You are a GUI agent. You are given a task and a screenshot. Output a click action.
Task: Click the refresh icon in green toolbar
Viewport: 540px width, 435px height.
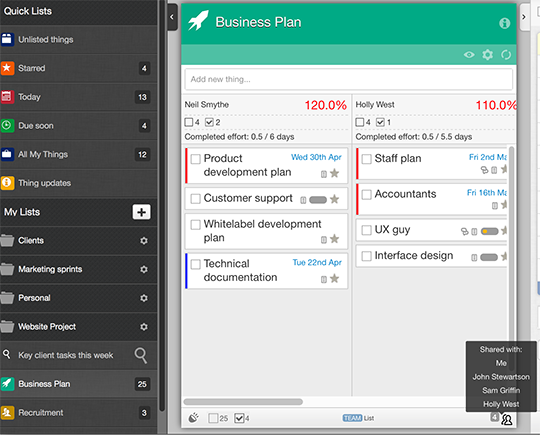coord(506,54)
